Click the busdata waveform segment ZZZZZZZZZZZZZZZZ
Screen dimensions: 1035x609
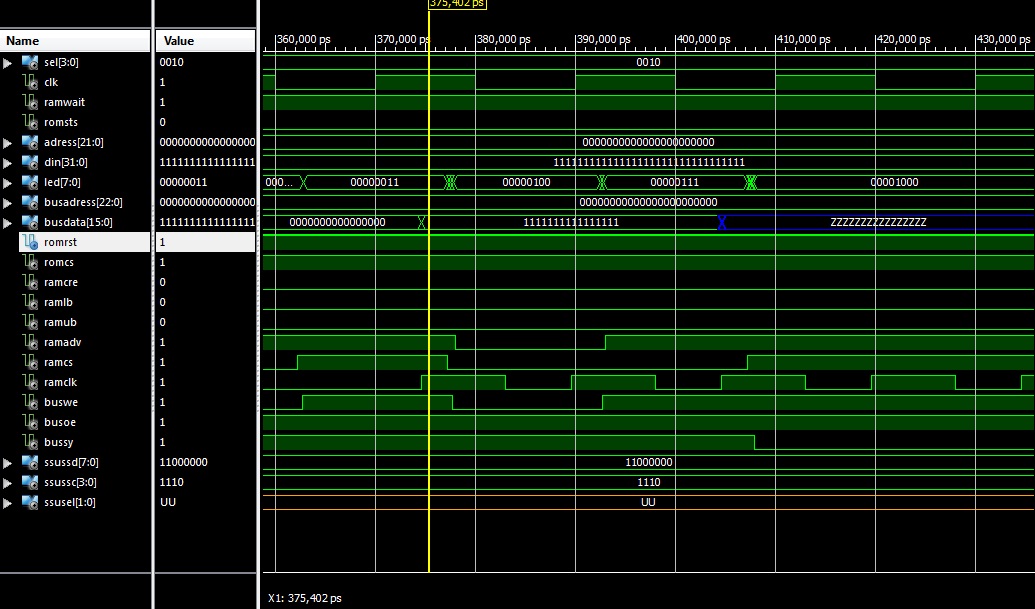pyautogui.click(x=879, y=222)
